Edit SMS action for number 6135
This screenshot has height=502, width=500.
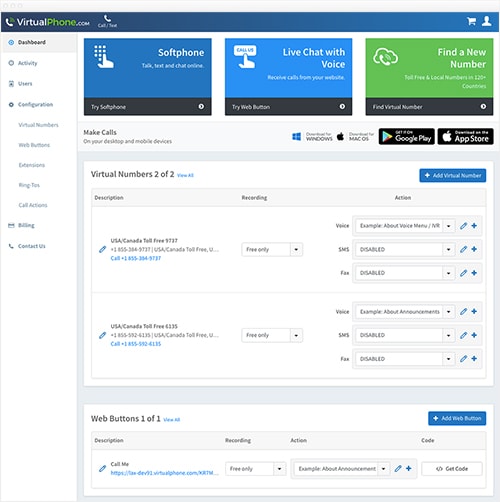[x=463, y=335]
